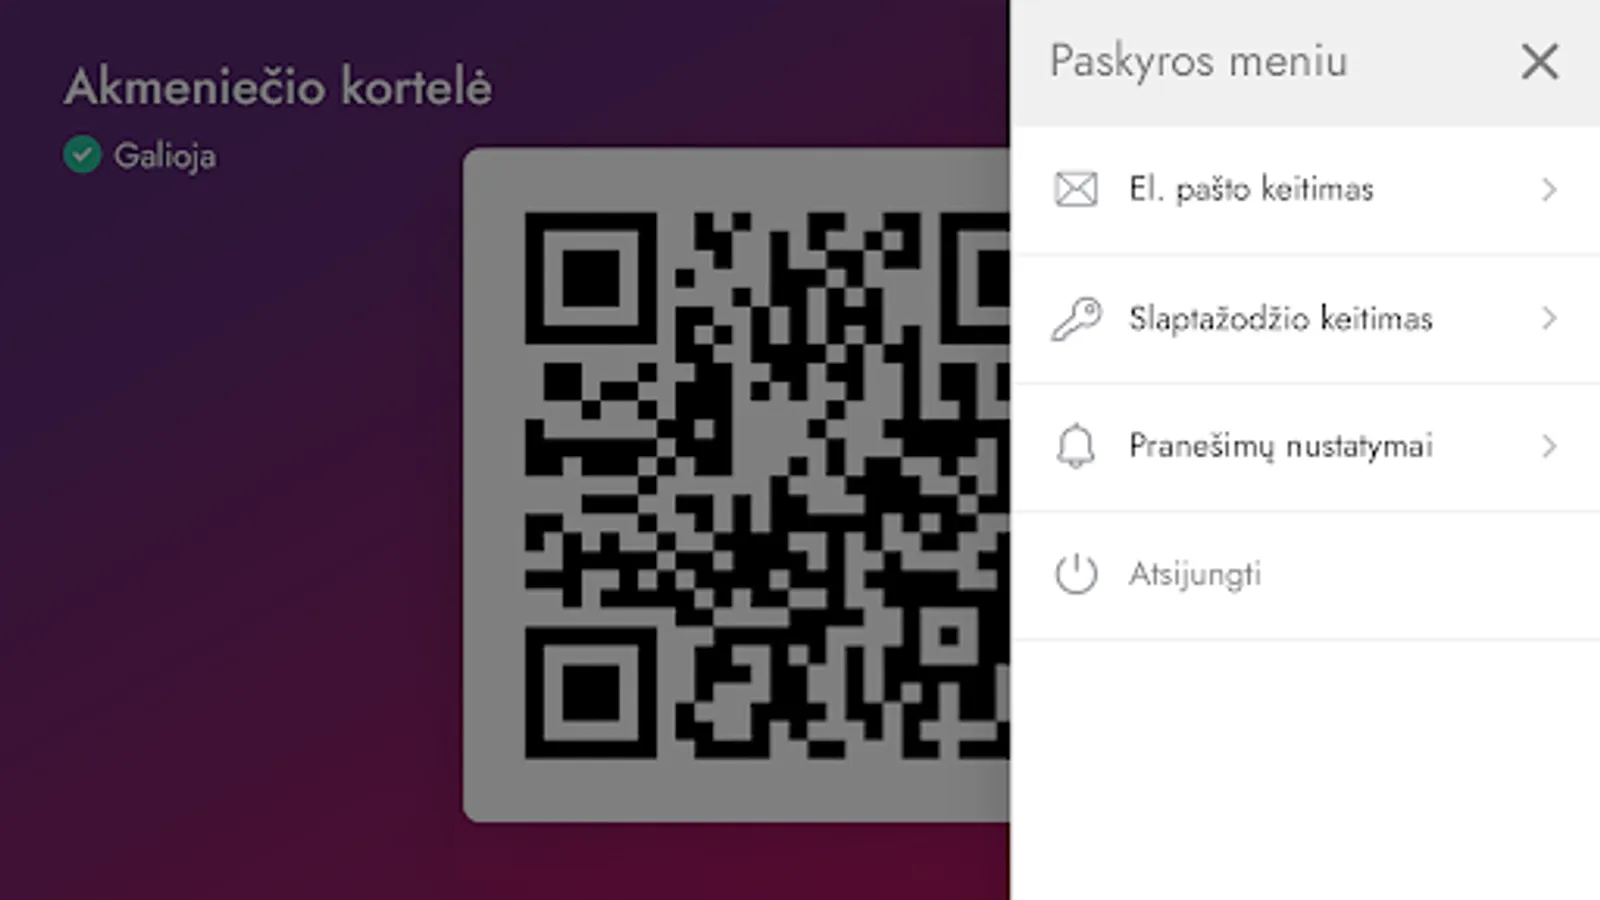Choose Pranešimų nustatymai from the menu
The image size is (1600, 900).
[x=1305, y=447]
